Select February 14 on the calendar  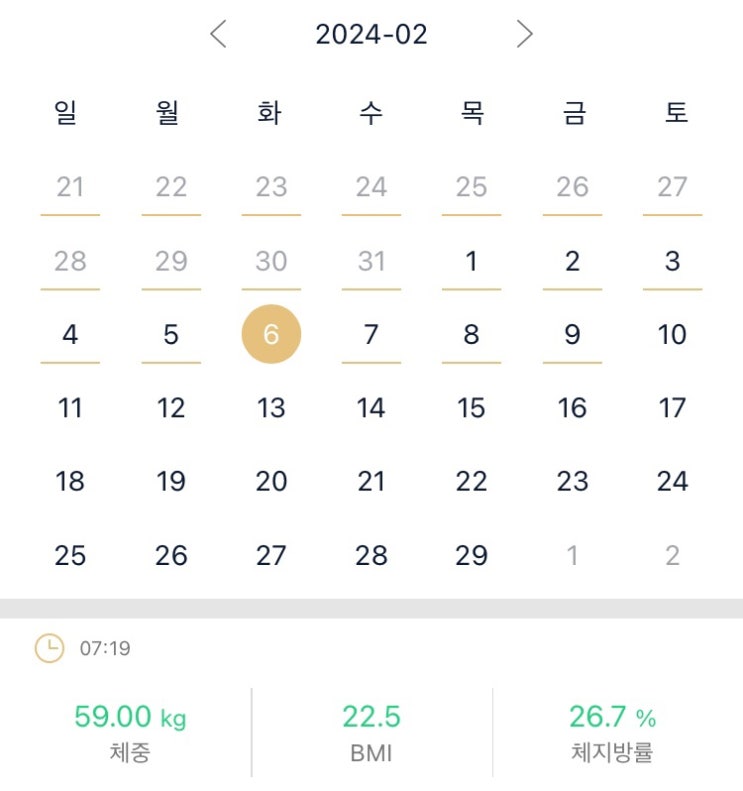(371, 408)
